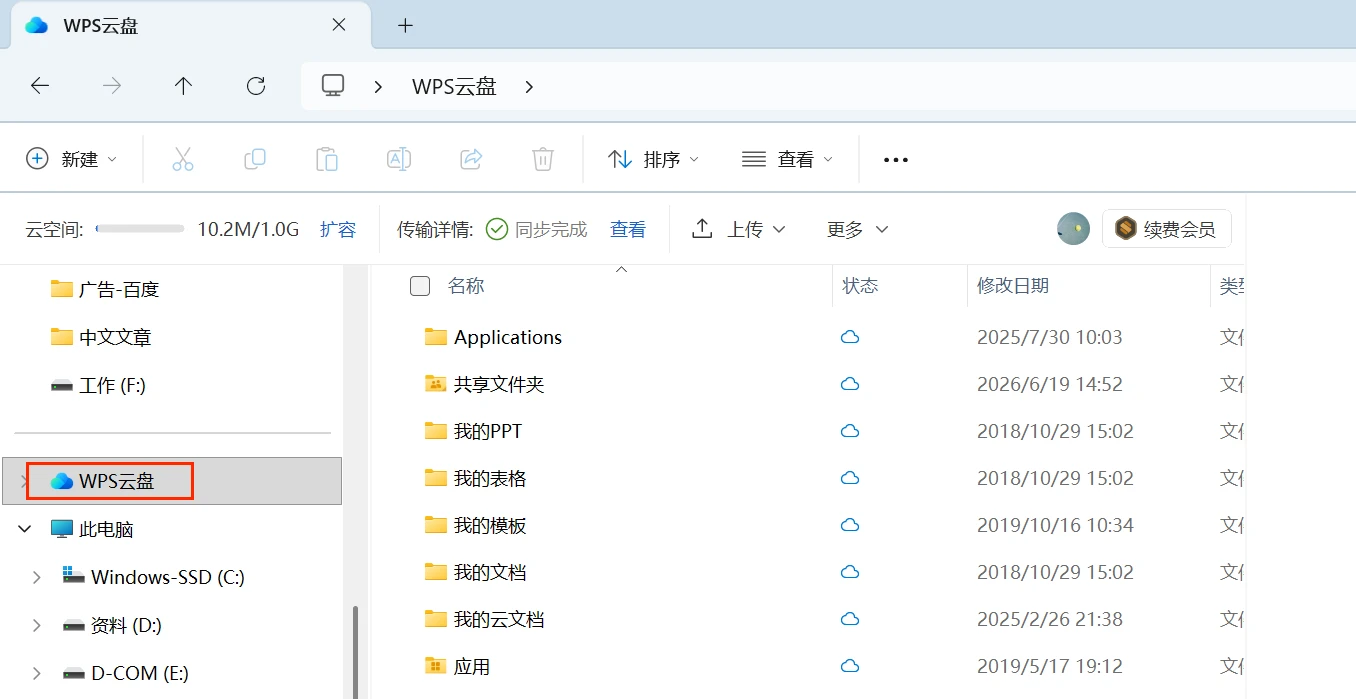Click chevron after WPS云盘 in address bar
The height and width of the screenshot is (699, 1356).
pyautogui.click(x=529, y=87)
